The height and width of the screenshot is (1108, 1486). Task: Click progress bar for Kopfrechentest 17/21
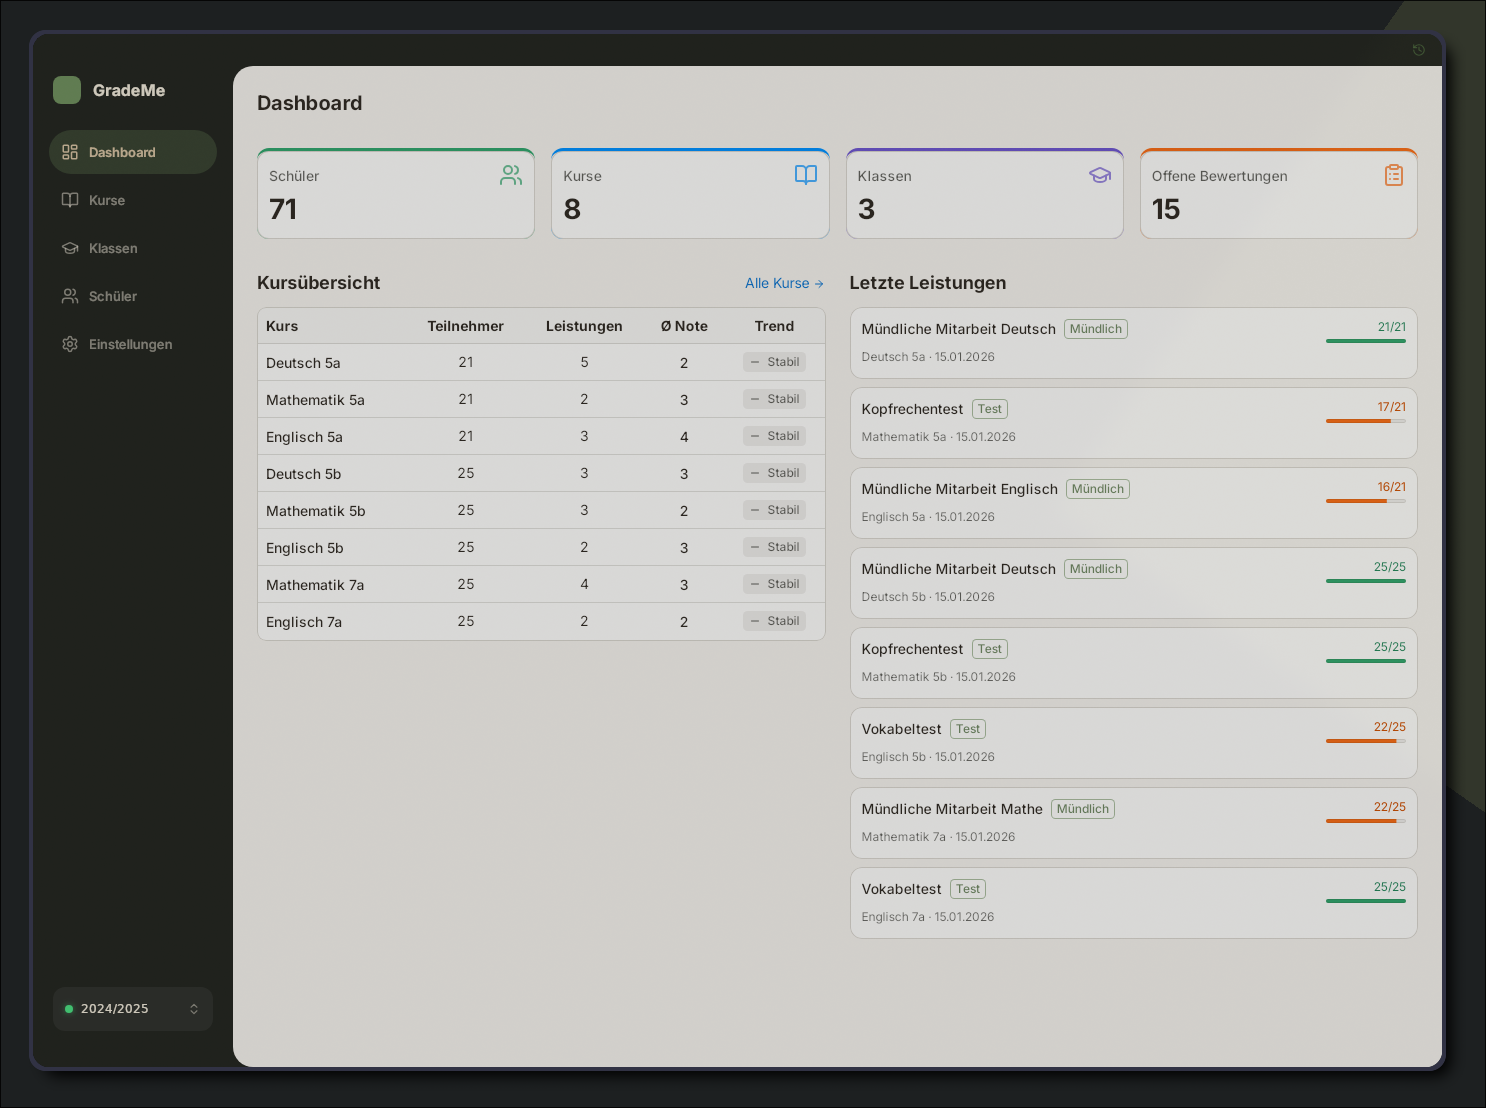click(1366, 421)
